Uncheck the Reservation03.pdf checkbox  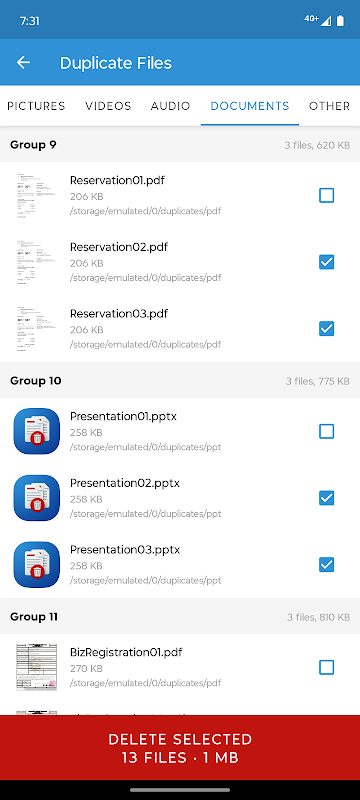pyautogui.click(x=326, y=329)
